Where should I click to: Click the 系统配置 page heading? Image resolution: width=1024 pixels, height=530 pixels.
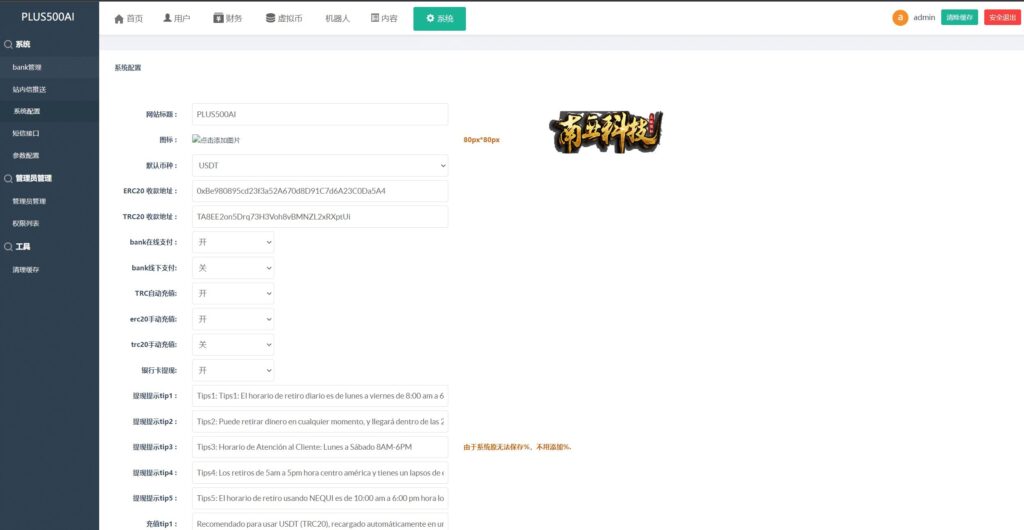(x=127, y=67)
